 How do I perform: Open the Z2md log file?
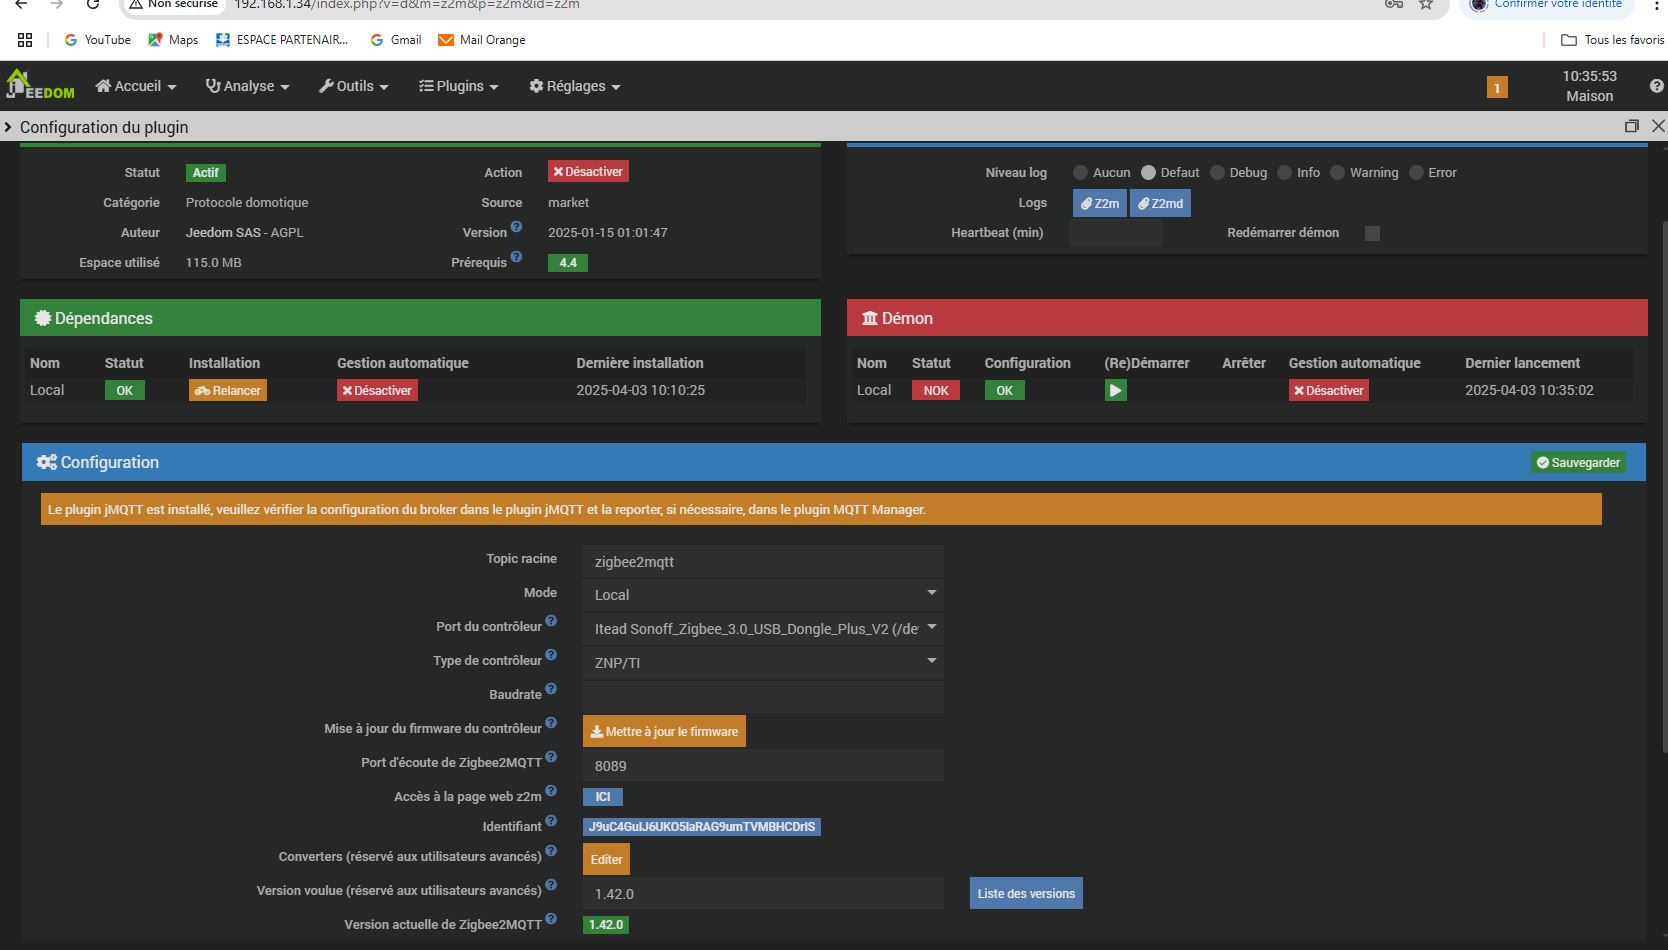point(1160,203)
